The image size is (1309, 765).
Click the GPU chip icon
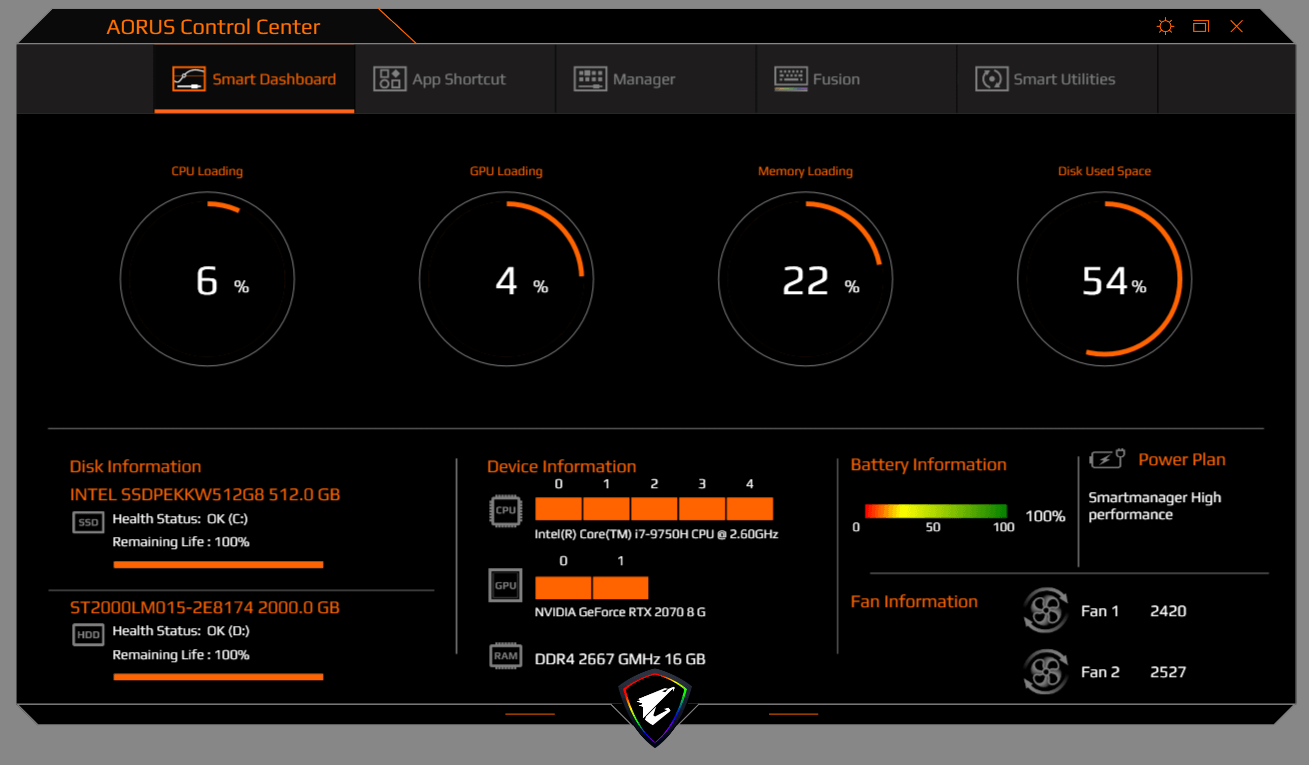(x=505, y=585)
